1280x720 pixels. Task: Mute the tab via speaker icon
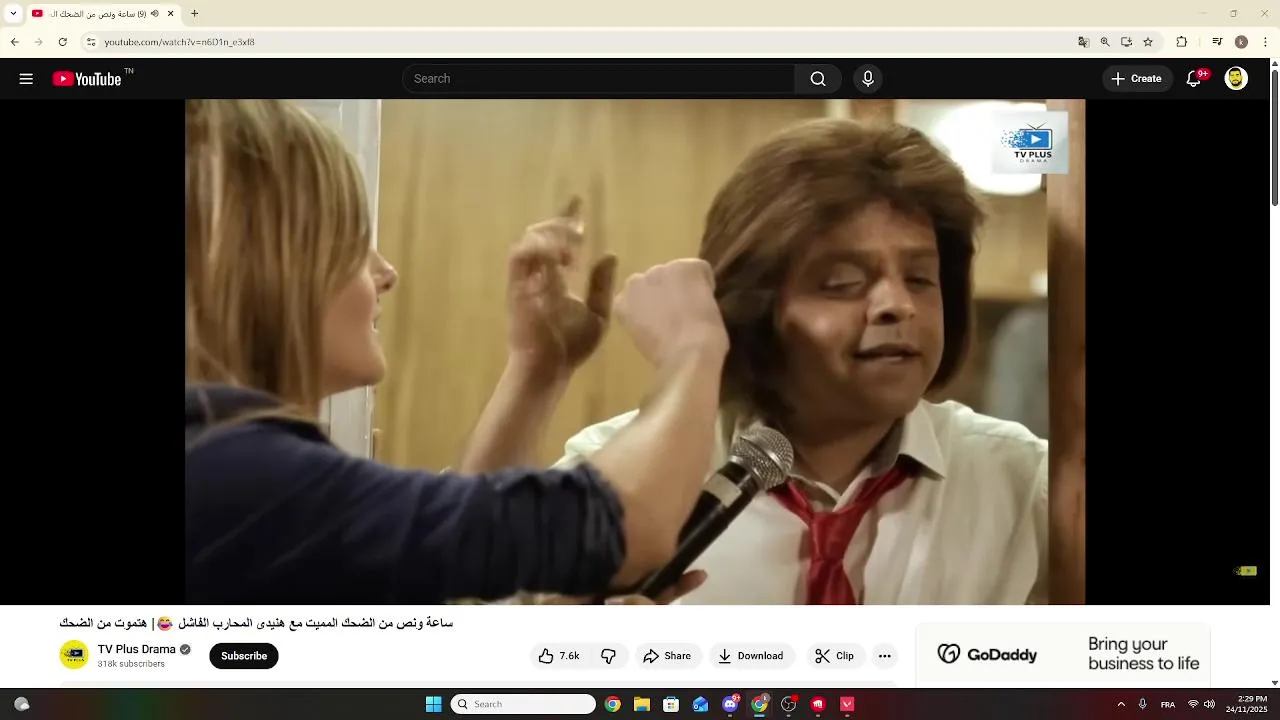(x=155, y=14)
